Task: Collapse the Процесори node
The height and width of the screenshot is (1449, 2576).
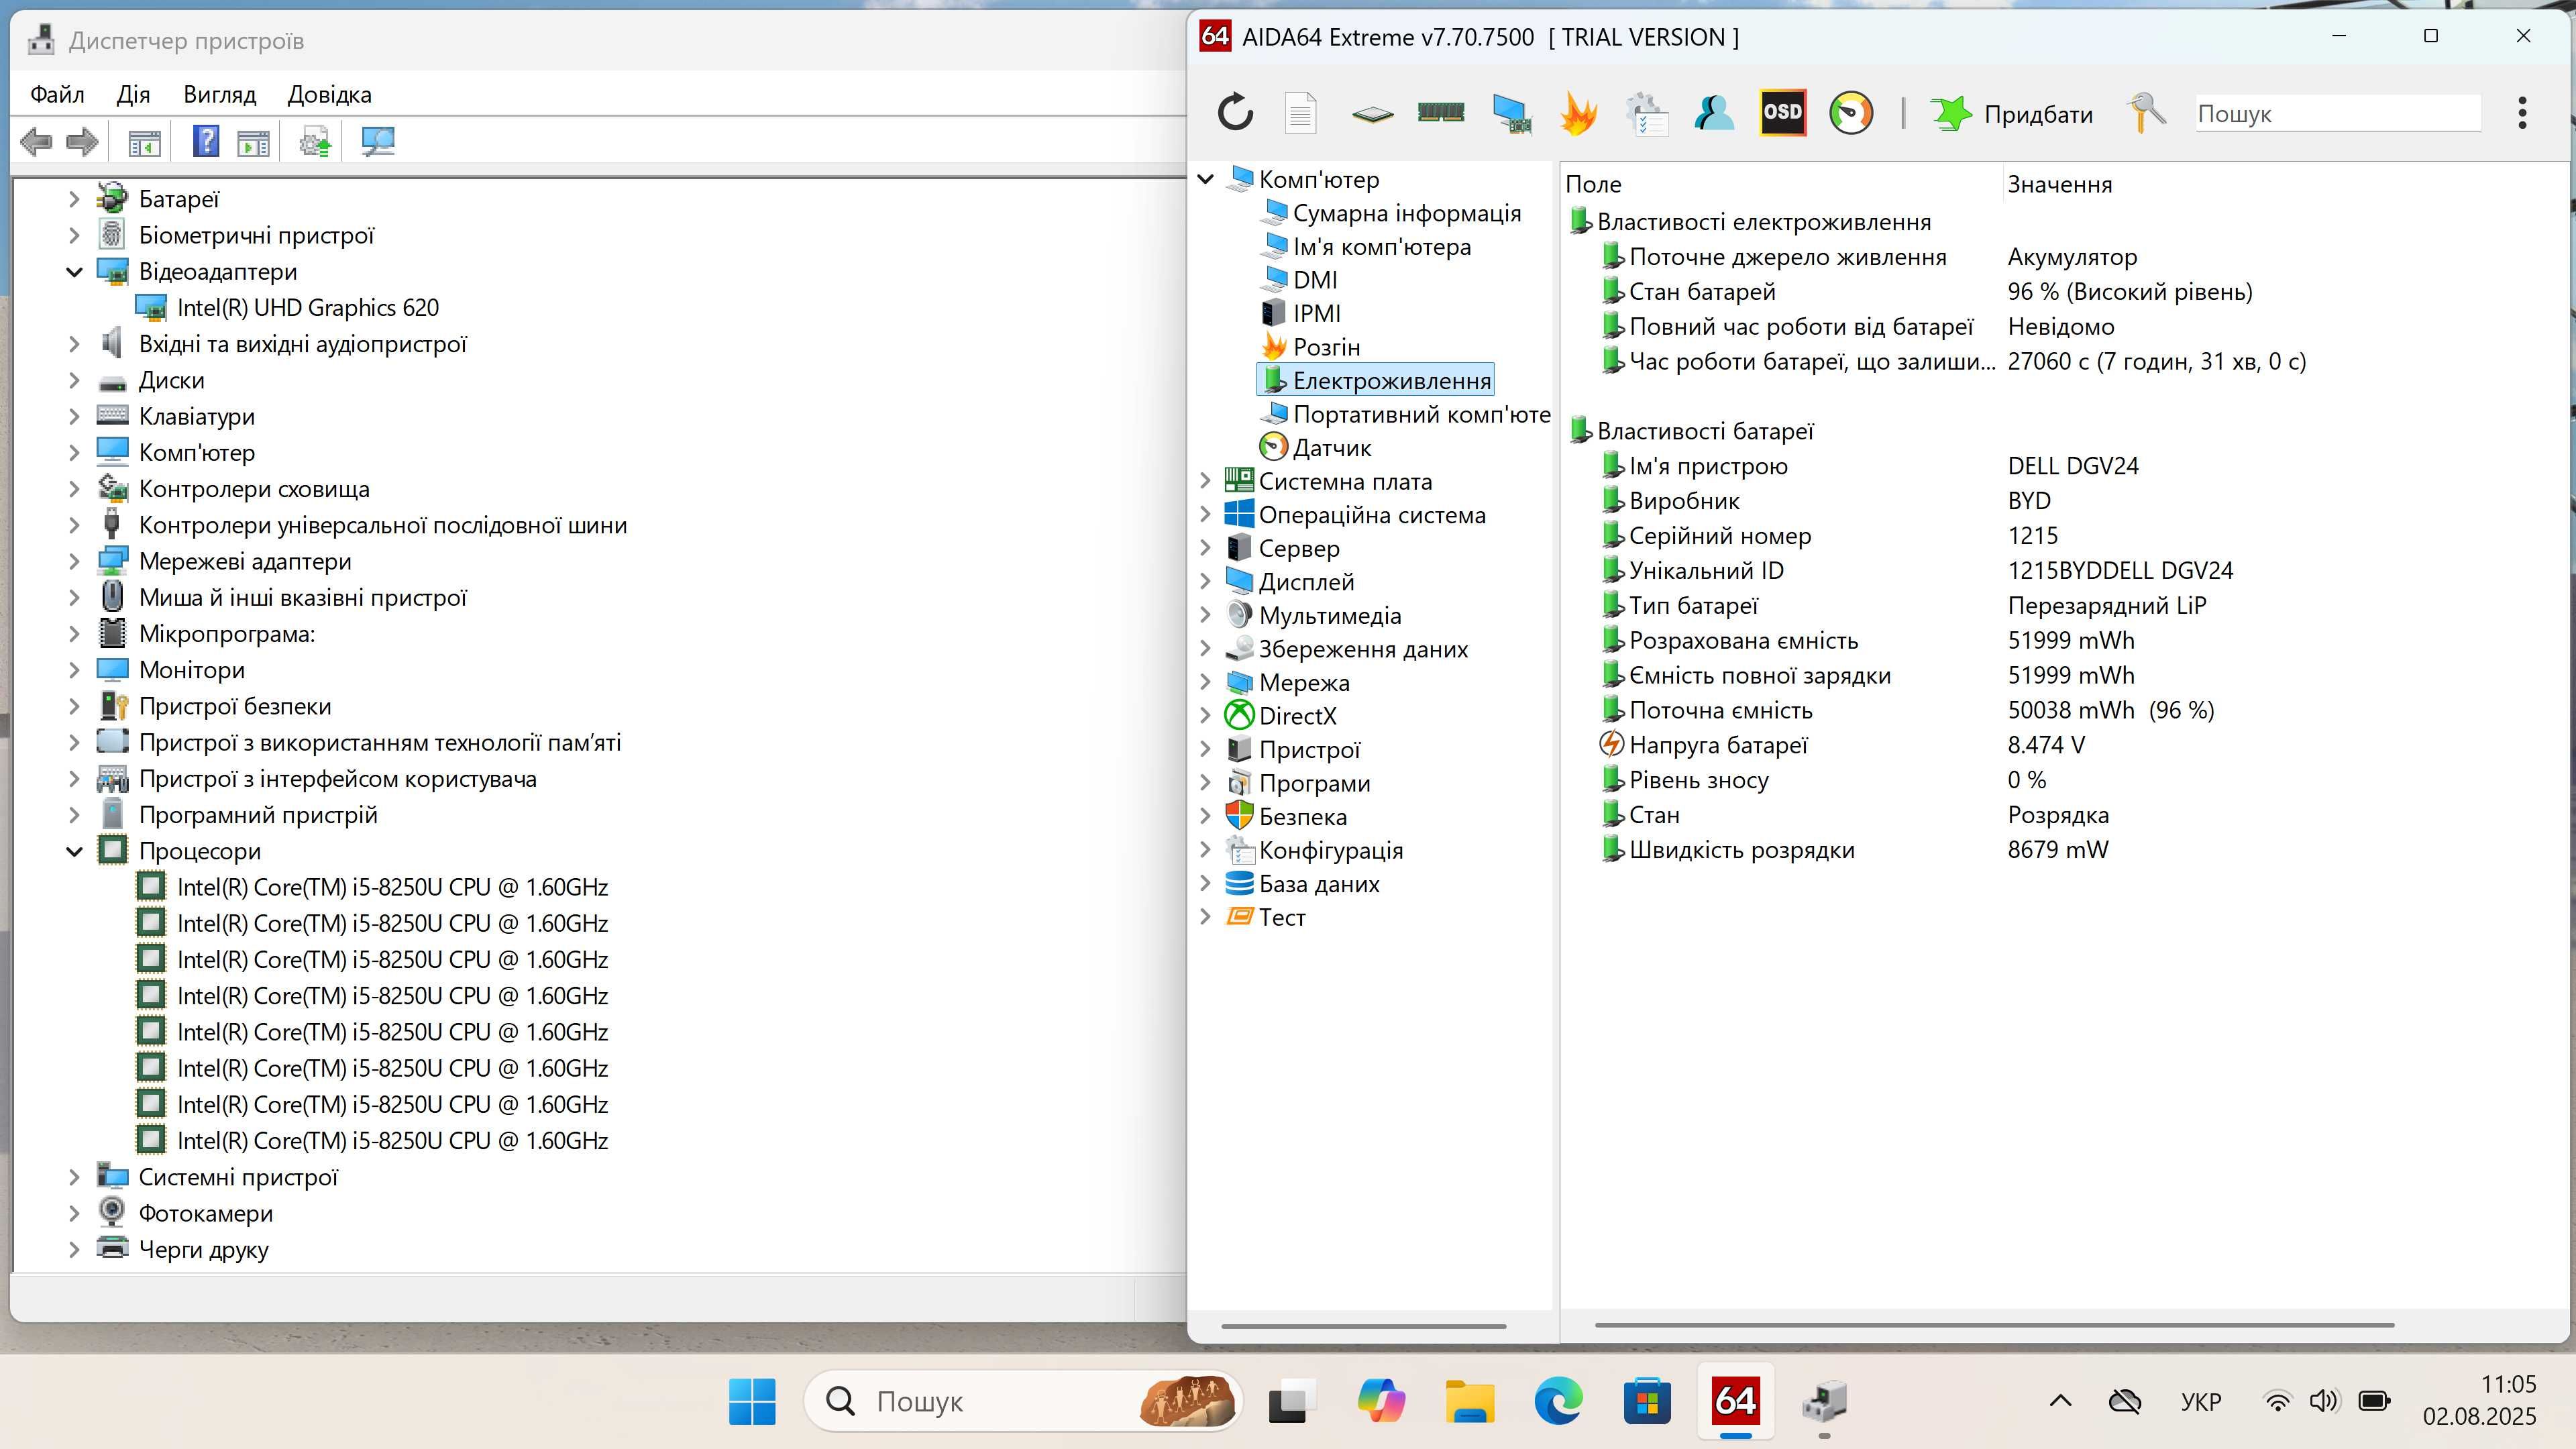Action: (x=74, y=851)
